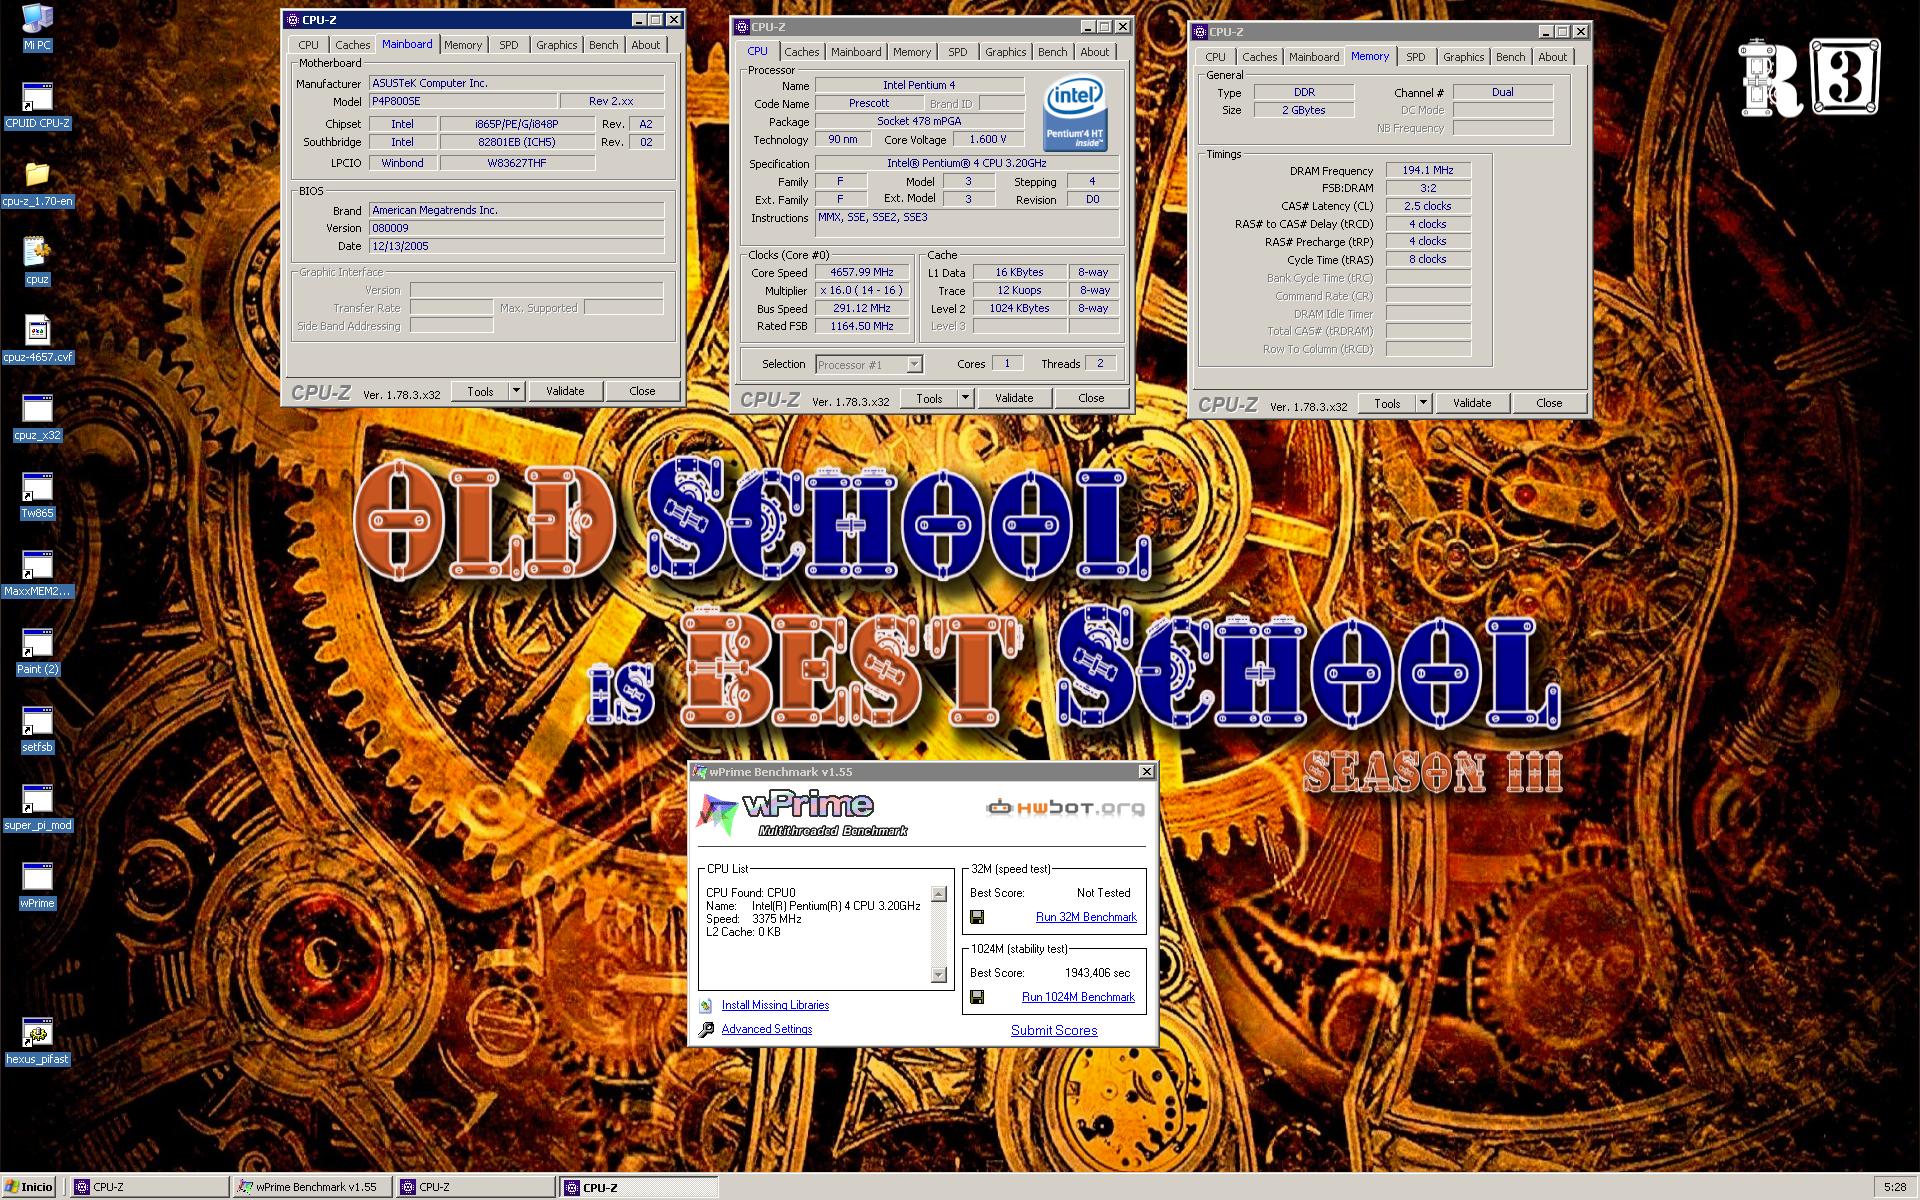Activate the first CPU-Z taskbar button
Image resolution: width=1920 pixels, height=1200 pixels.
[149, 1187]
